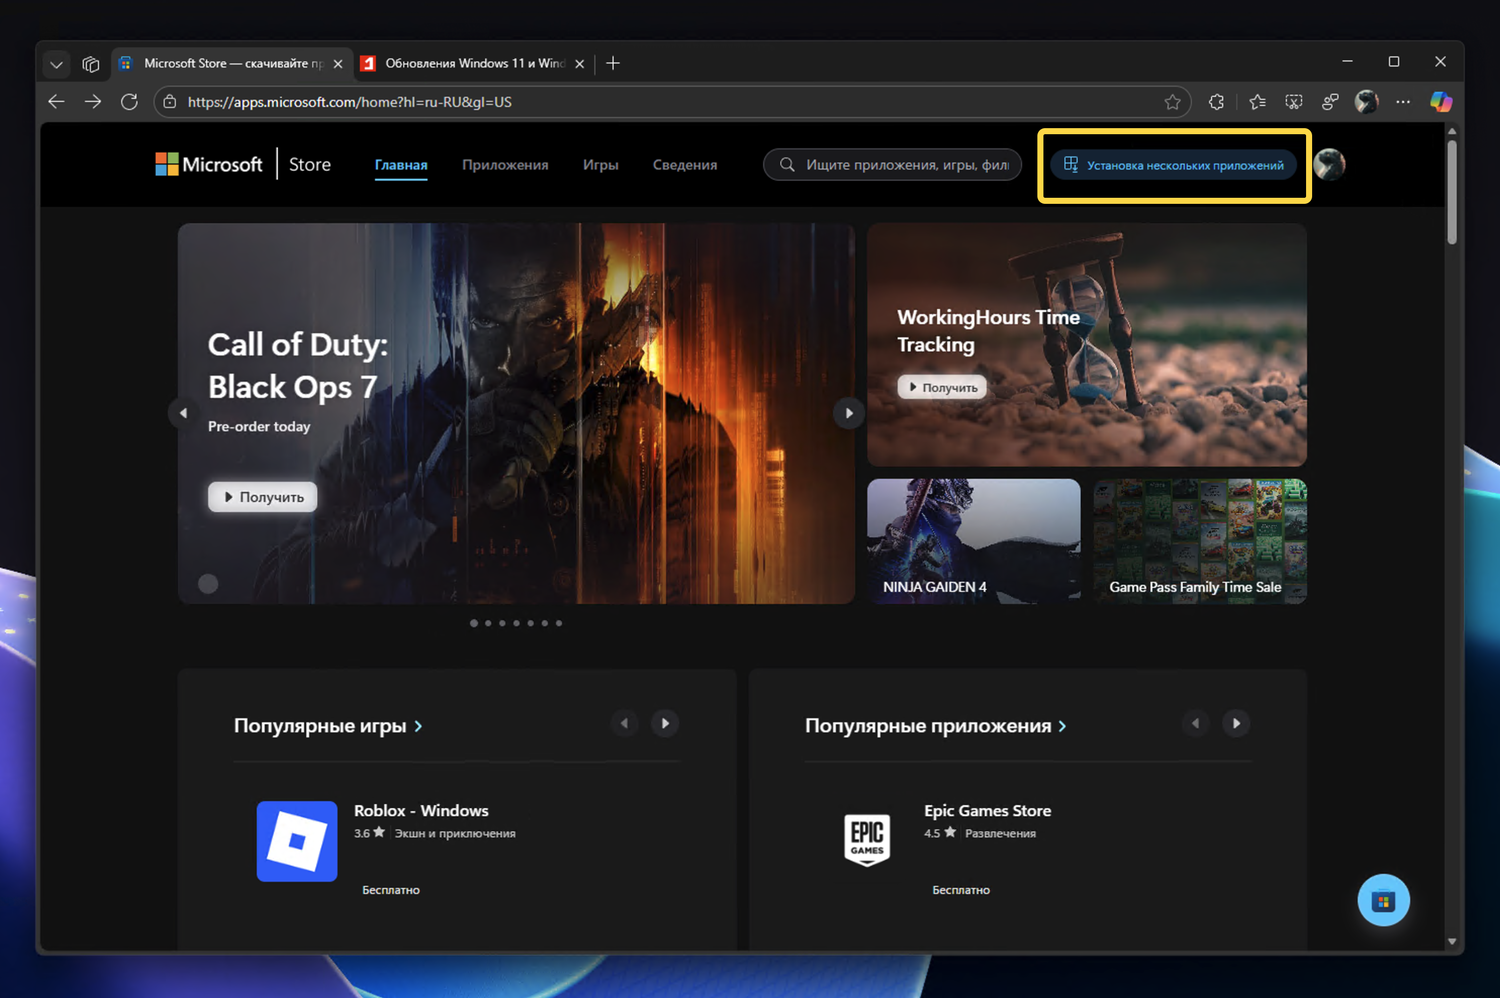Click the screenshot toolbar icon
1500x998 pixels.
1294,102
